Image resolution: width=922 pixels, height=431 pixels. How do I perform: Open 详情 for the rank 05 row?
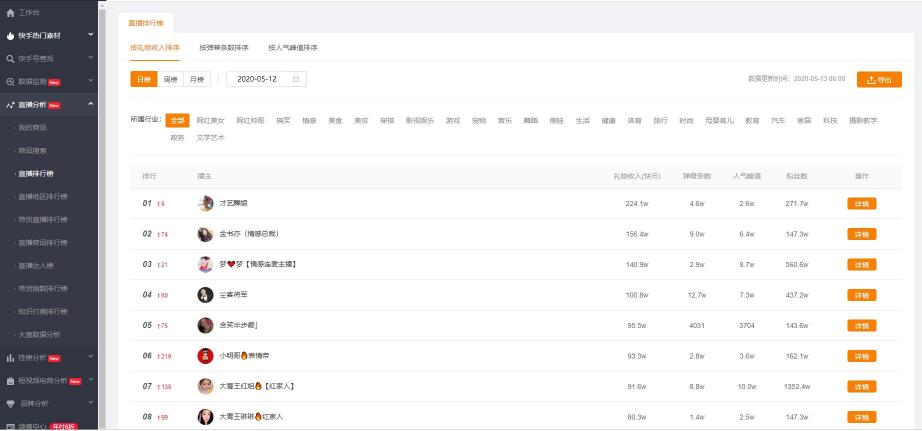(x=861, y=326)
